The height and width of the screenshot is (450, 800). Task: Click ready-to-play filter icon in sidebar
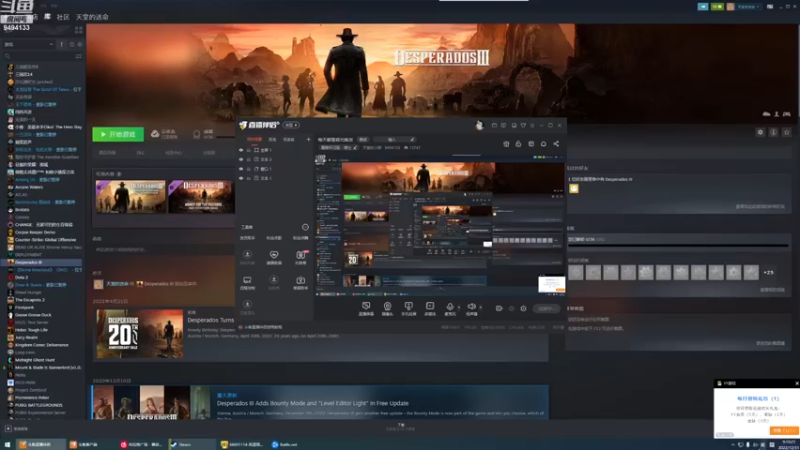coord(80,44)
